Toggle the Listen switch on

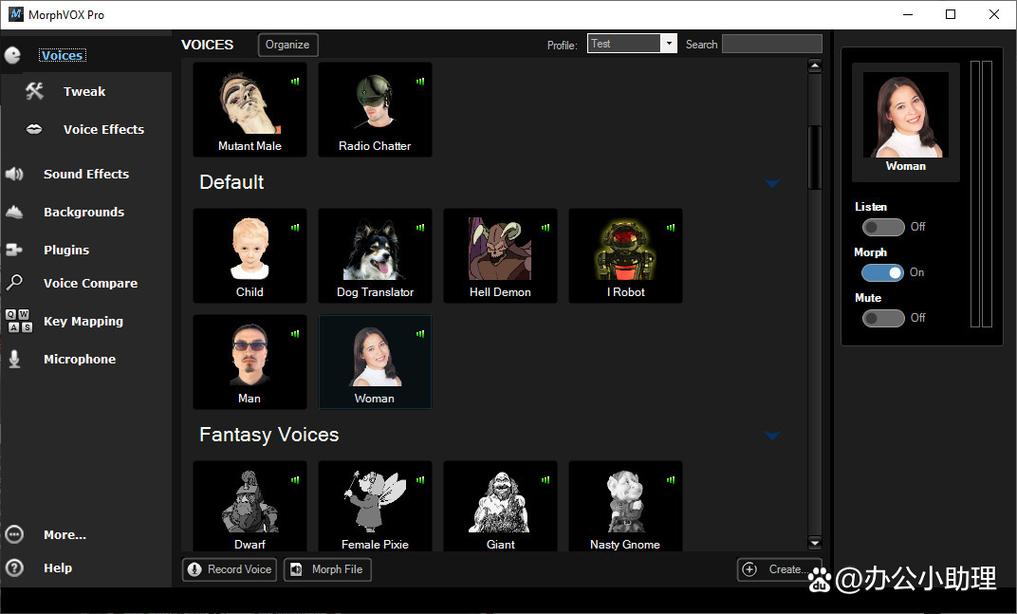[x=883, y=227]
